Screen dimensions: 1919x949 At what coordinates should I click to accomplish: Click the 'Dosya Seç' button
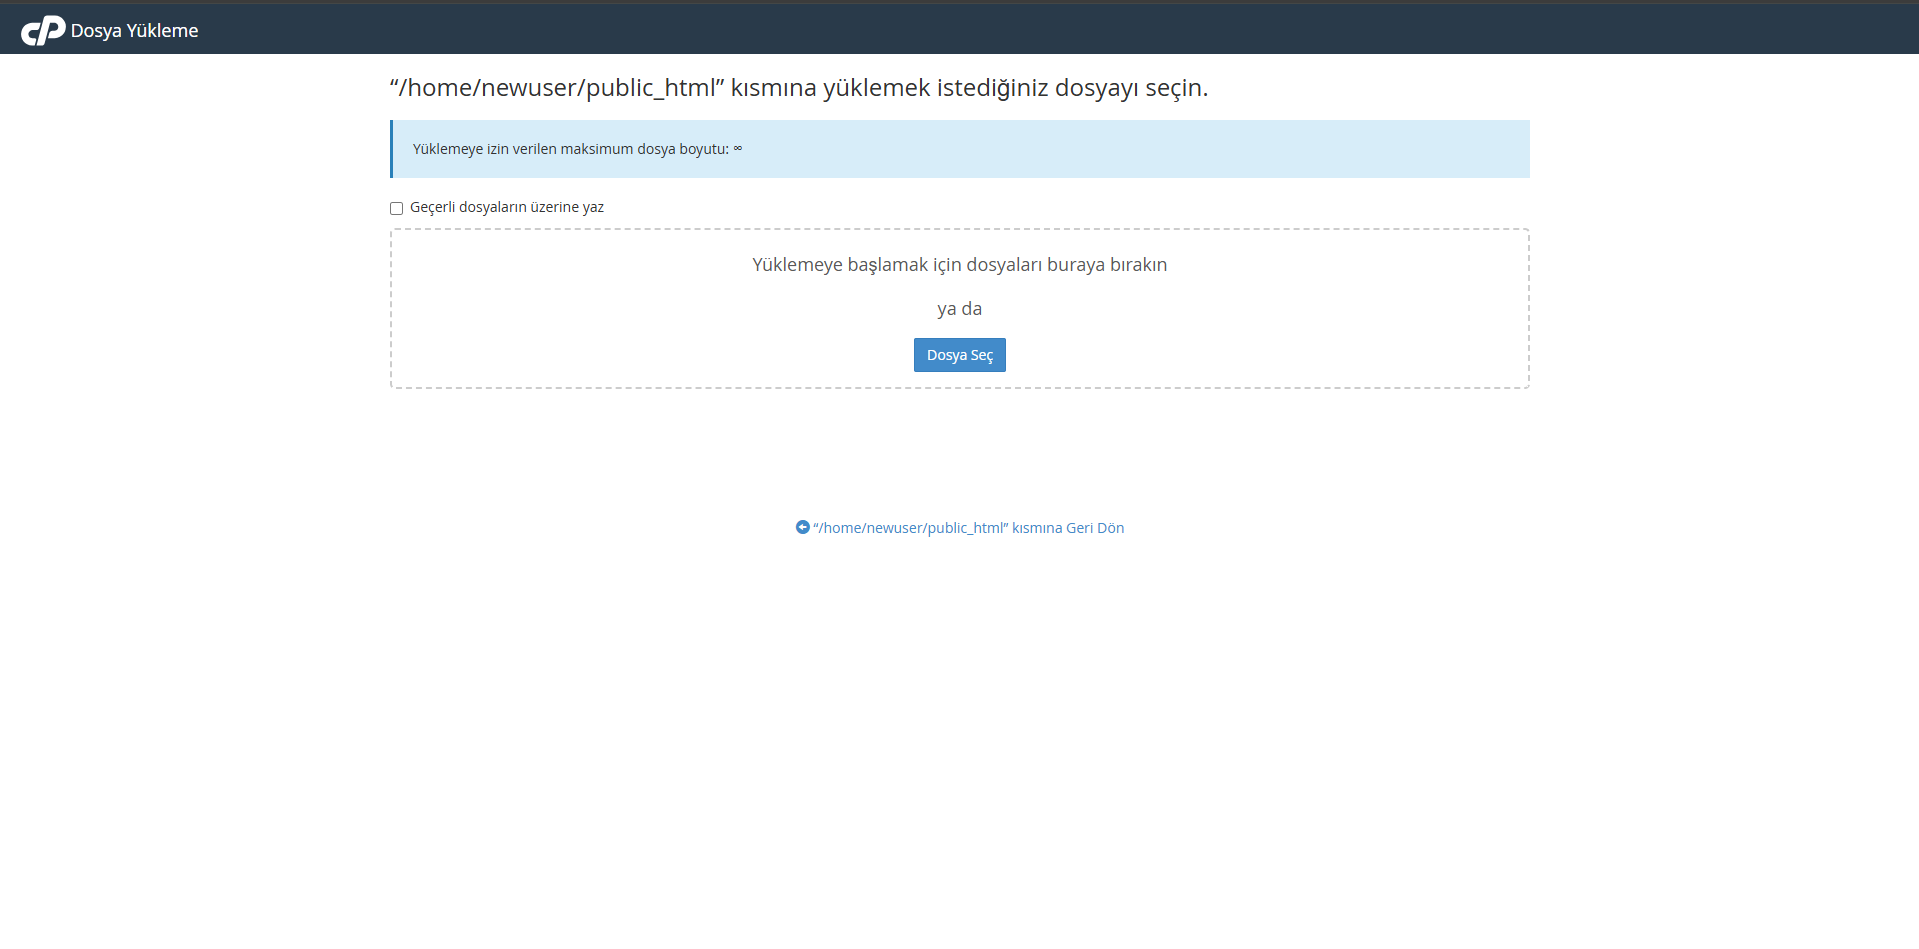coord(959,355)
